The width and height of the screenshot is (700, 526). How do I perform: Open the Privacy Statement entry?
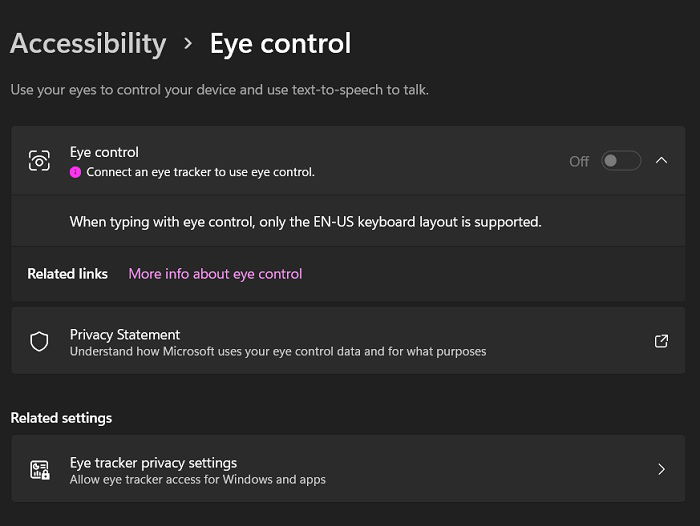pyautogui.click(x=348, y=341)
